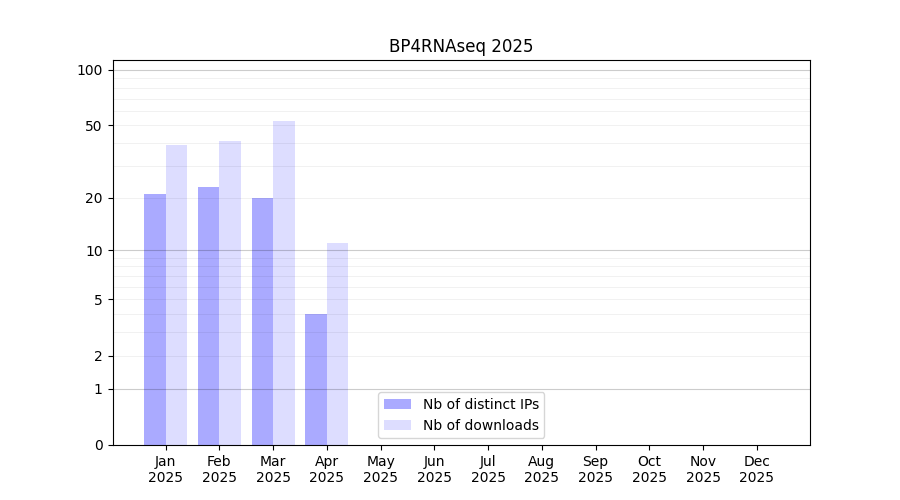Select the 'Jan 2025' x-axis label

click(165, 469)
